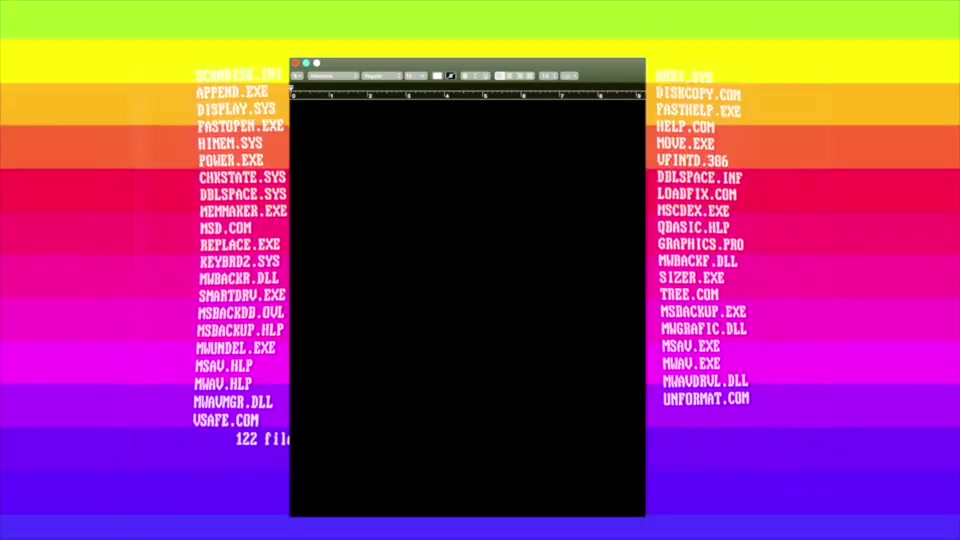Open the font size combo box

click(416, 76)
